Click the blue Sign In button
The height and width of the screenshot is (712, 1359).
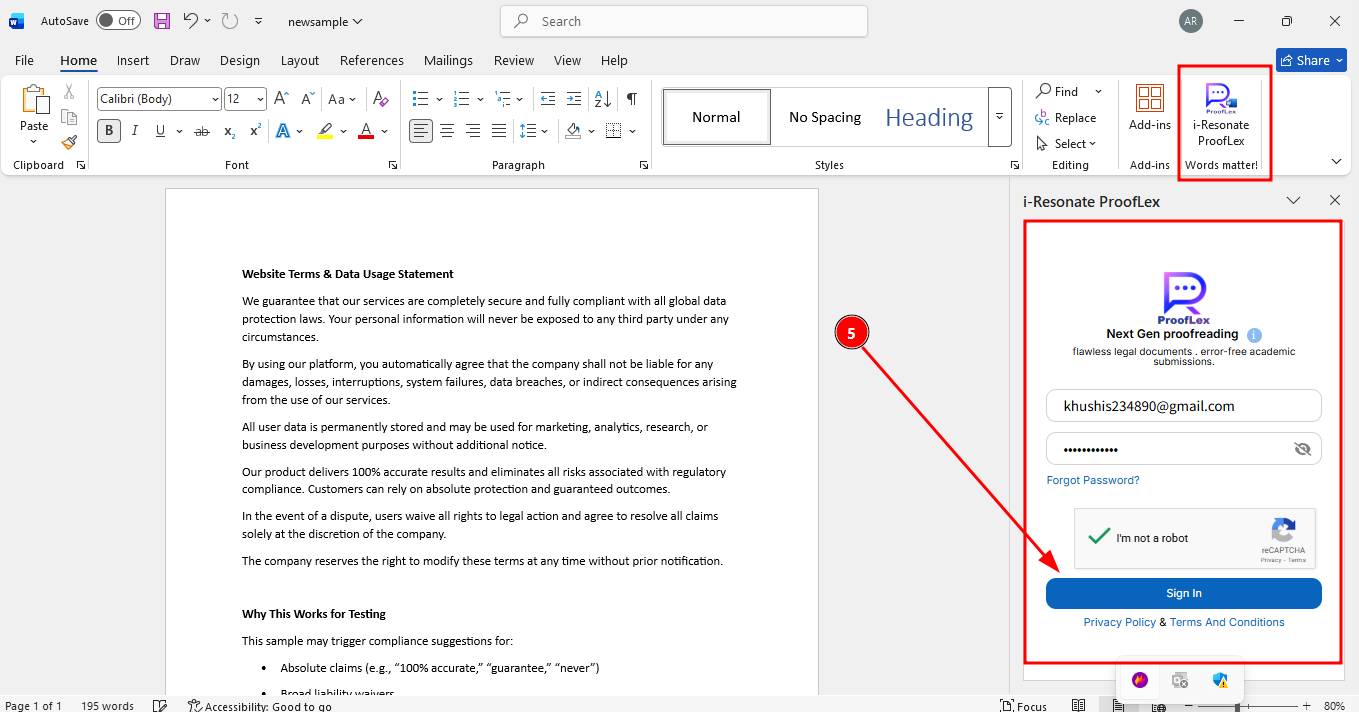[1183, 593]
